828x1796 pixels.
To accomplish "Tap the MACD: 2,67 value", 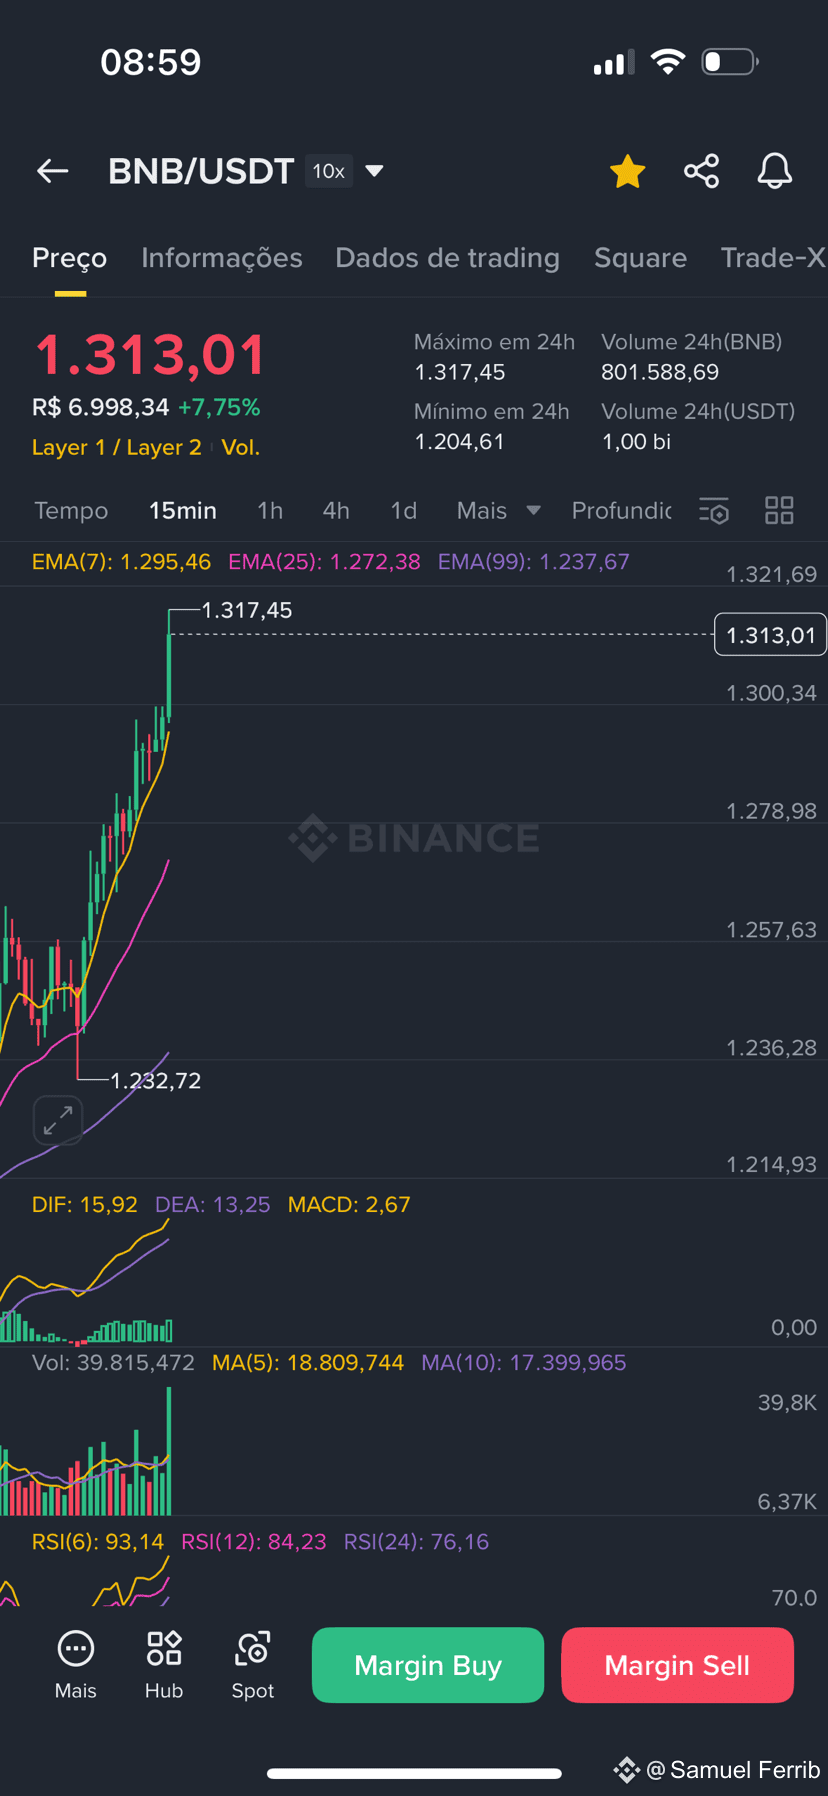I will (x=349, y=1205).
